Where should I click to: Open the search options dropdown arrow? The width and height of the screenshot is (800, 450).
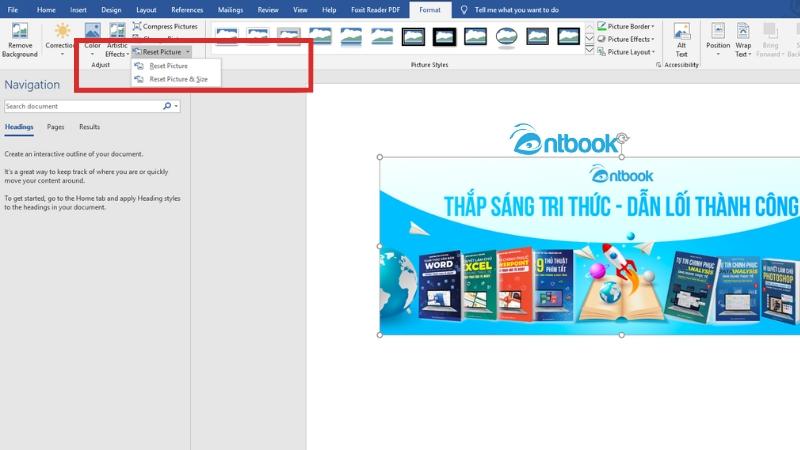click(x=177, y=106)
